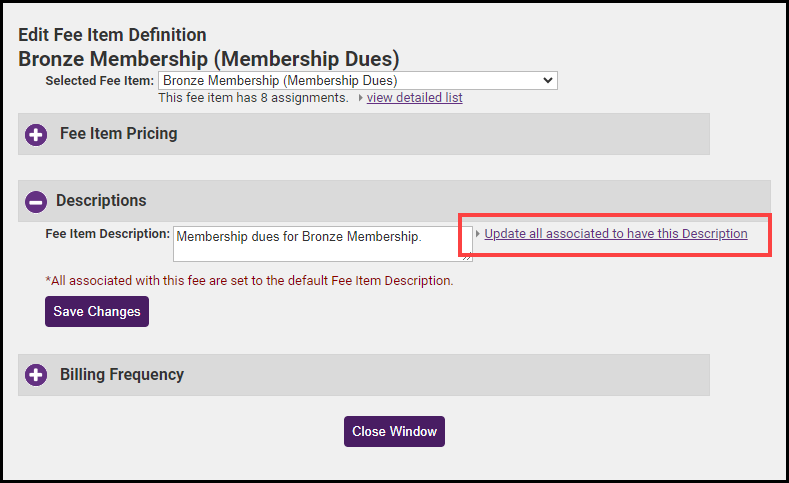Click arrow bullet before view detailed list
The height and width of the screenshot is (483, 789).
(360, 98)
